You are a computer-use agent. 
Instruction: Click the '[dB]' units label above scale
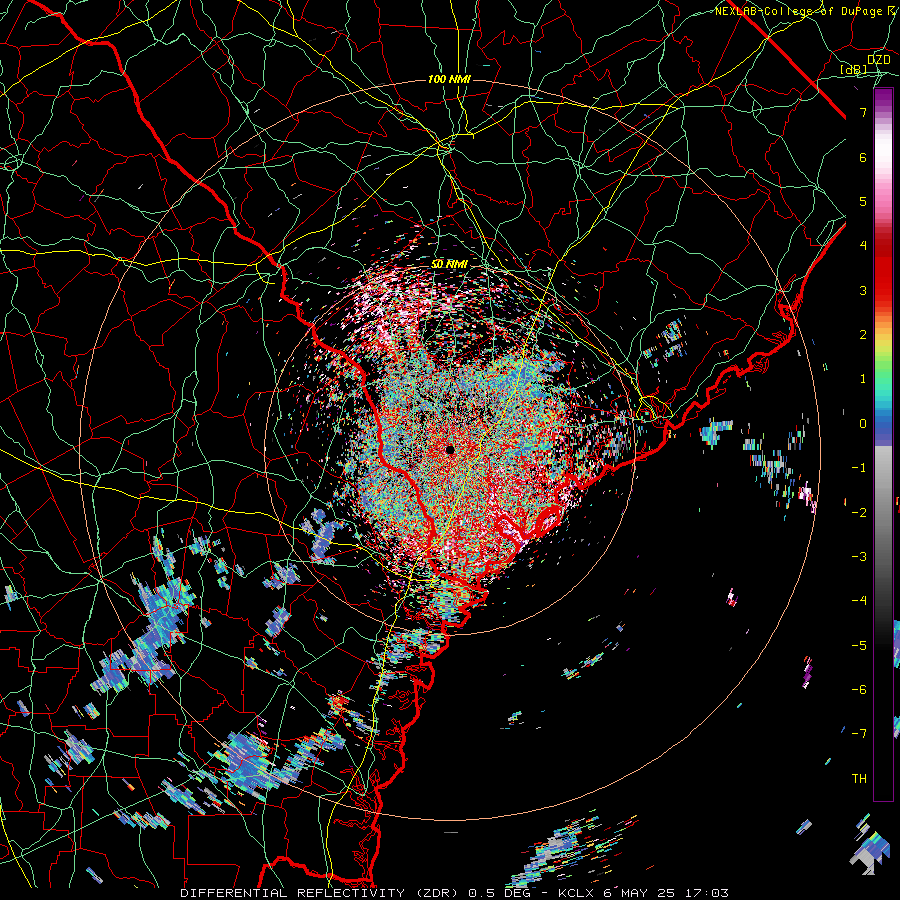click(854, 70)
